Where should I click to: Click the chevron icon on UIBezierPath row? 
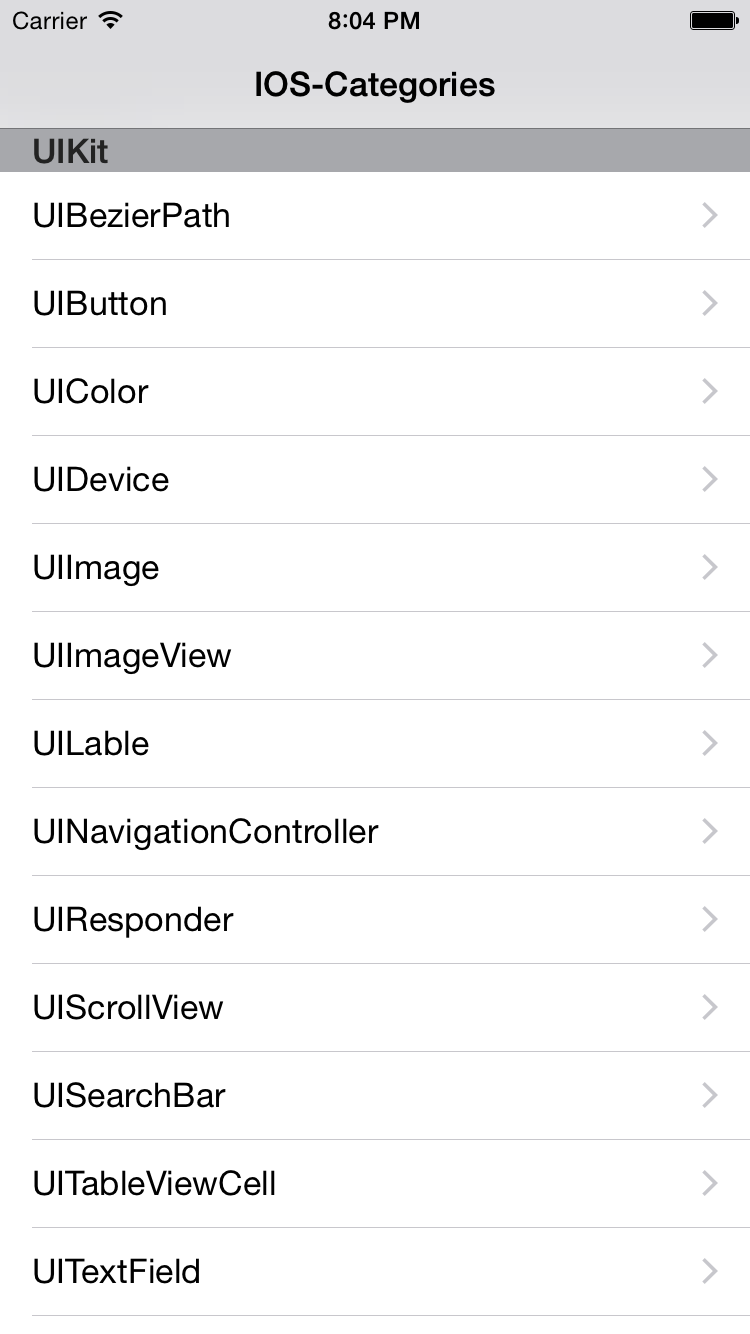710,216
